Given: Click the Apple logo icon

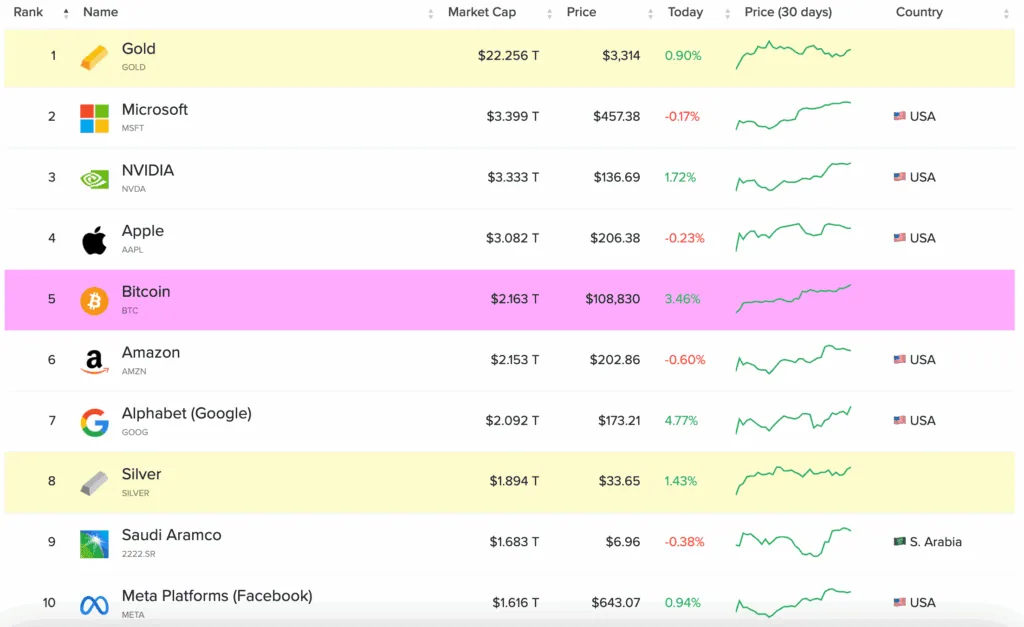Looking at the screenshot, I should pos(94,240).
